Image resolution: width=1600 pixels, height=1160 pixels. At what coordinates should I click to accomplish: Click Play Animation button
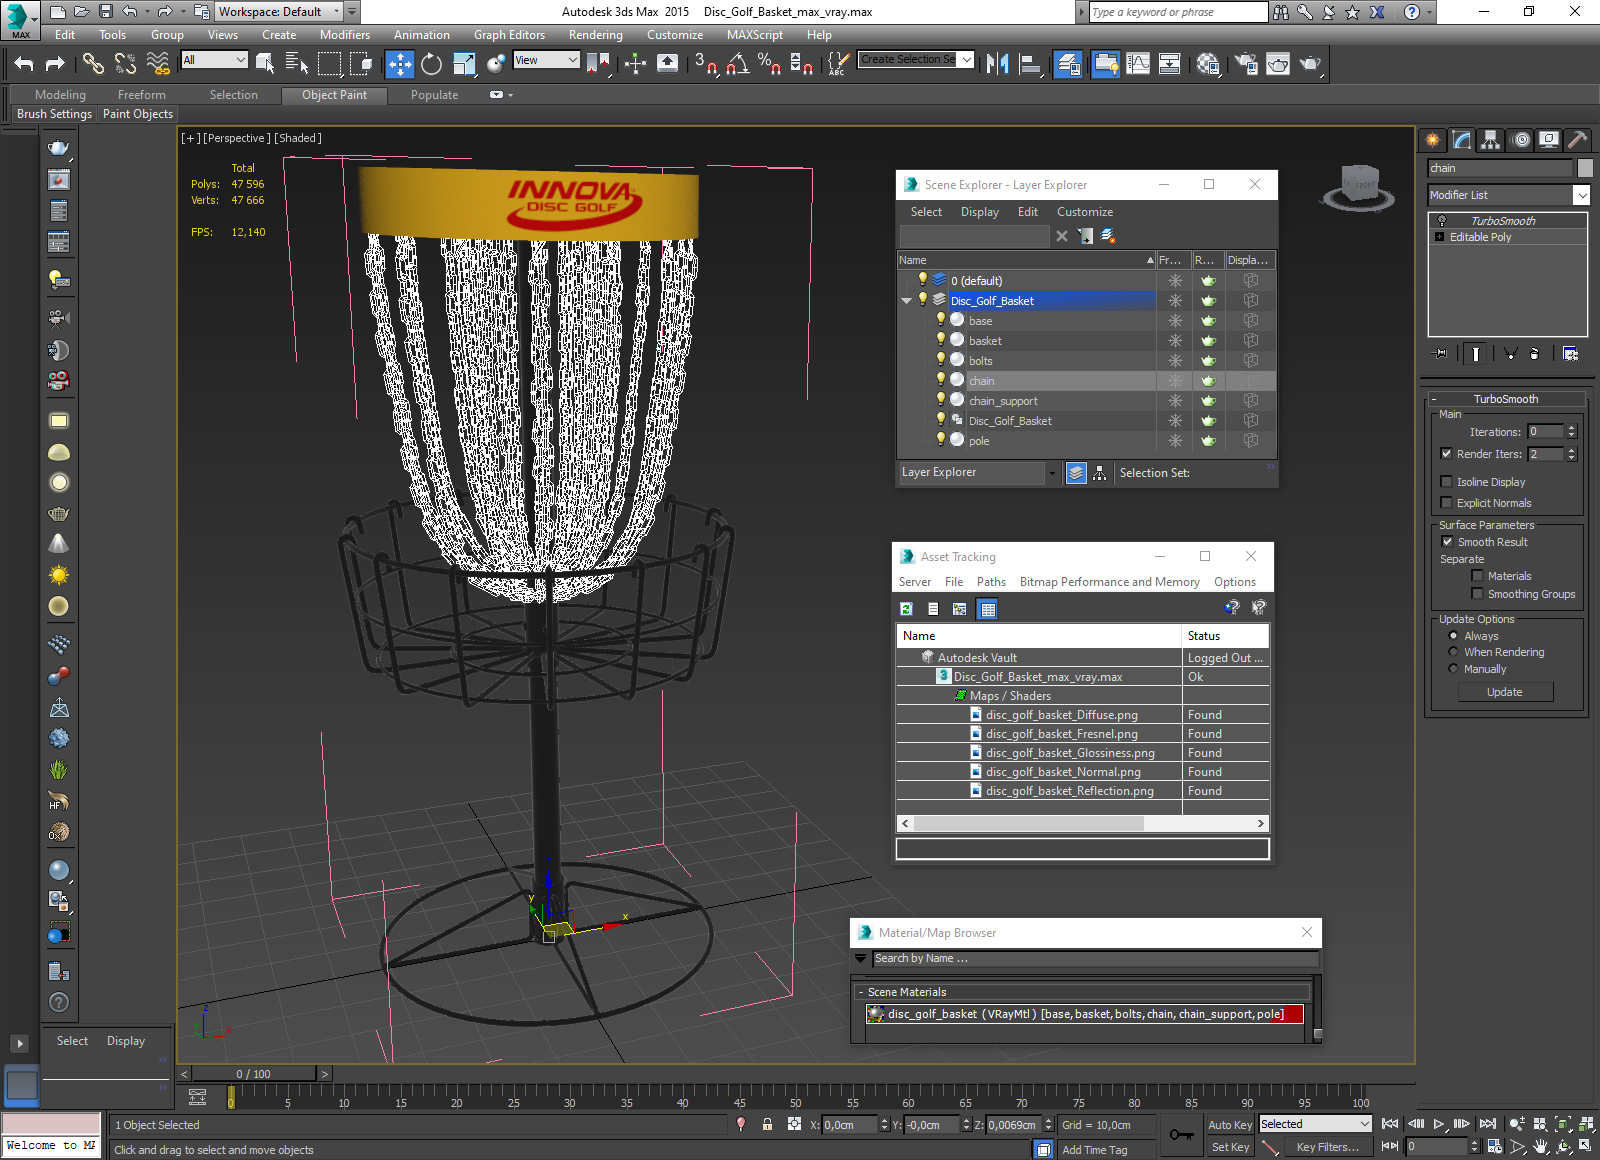pyautogui.click(x=1439, y=1124)
